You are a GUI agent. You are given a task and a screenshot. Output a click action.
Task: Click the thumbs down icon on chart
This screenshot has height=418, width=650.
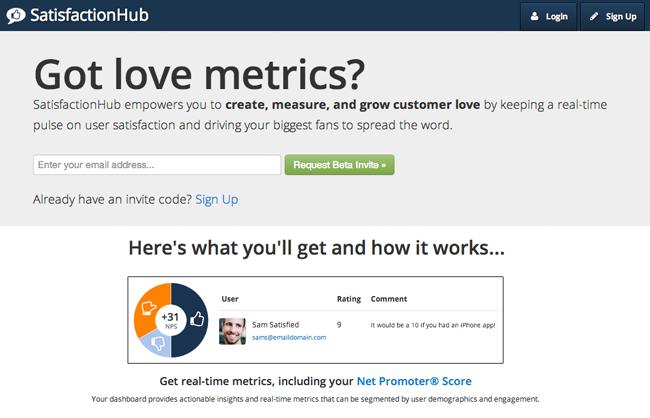(158, 343)
